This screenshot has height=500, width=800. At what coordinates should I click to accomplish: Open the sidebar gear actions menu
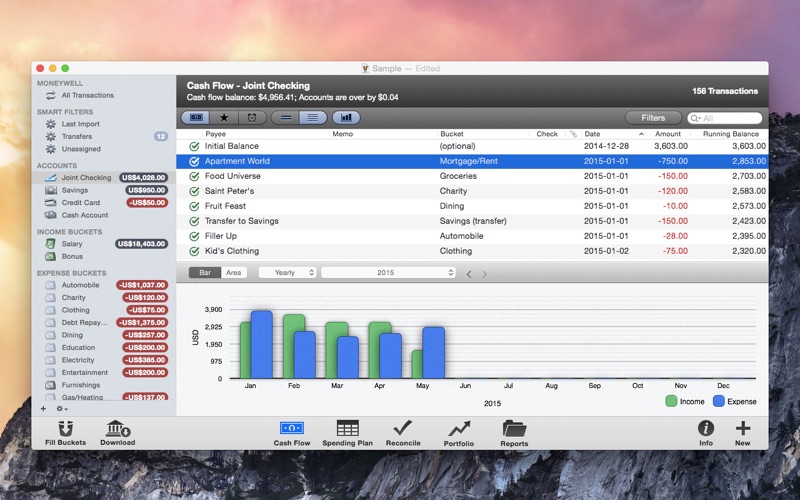tap(62, 408)
